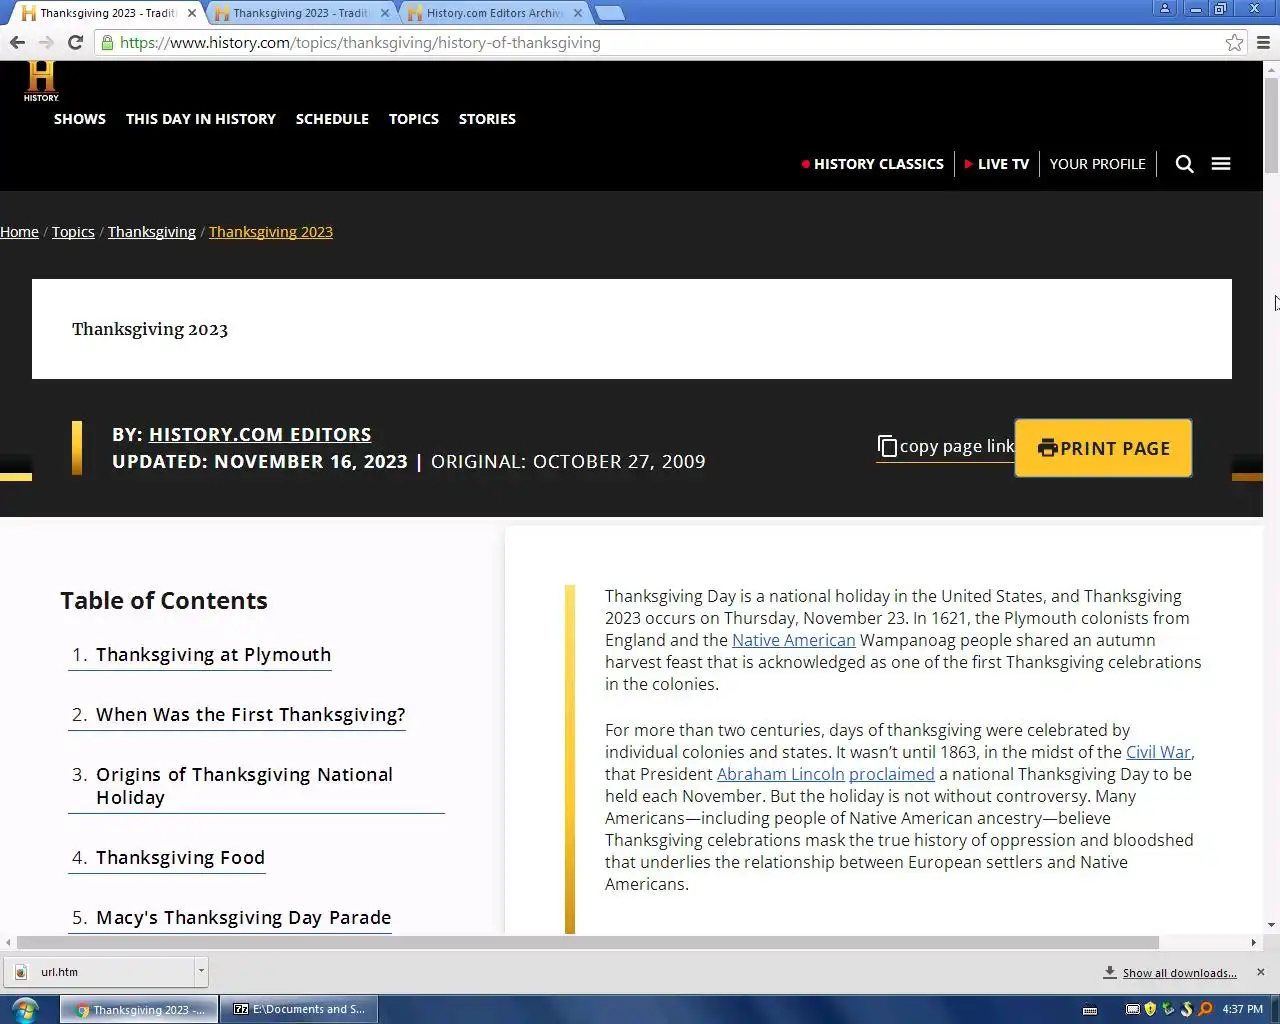The width and height of the screenshot is (1280, 1024).
Task: Open THIS DAY IN HISTORY
Action: (x=201, y=119)
